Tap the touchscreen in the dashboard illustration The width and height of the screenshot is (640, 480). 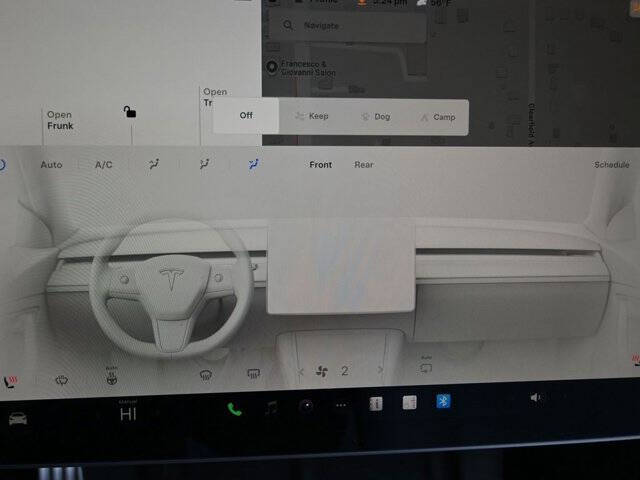pos(341,266)
